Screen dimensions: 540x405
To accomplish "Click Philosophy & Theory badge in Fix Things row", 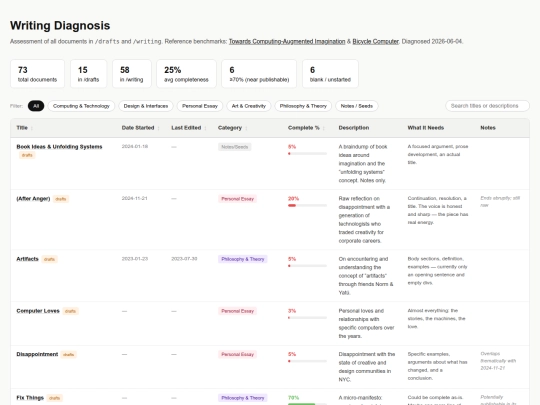I will [x=243, y=398].
